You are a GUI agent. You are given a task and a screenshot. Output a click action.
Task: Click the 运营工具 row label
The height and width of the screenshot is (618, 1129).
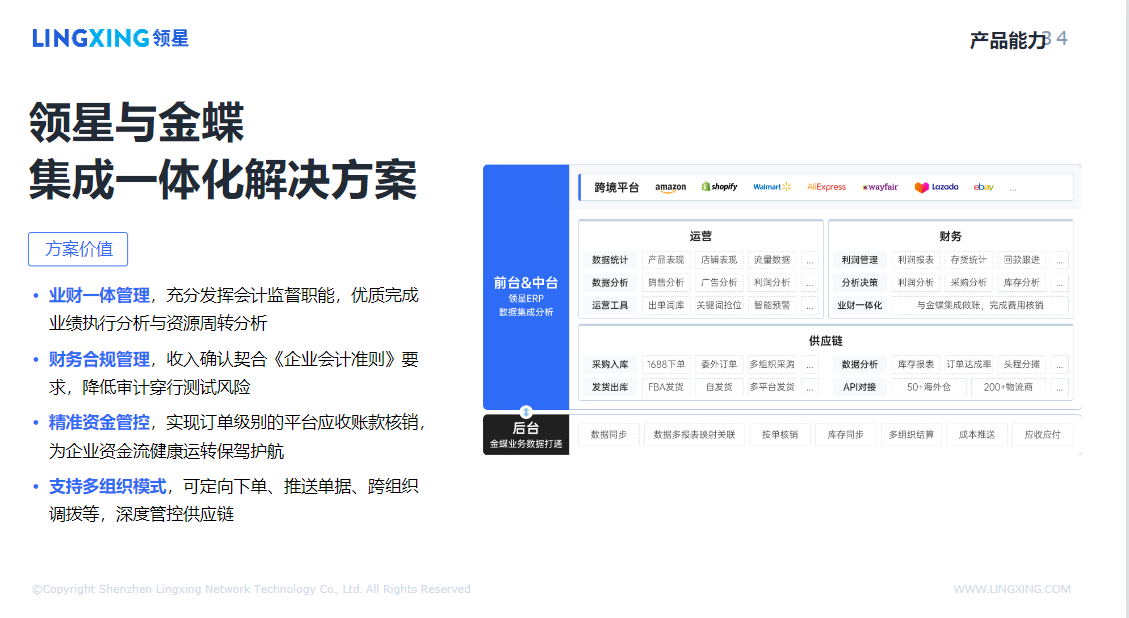610,305
